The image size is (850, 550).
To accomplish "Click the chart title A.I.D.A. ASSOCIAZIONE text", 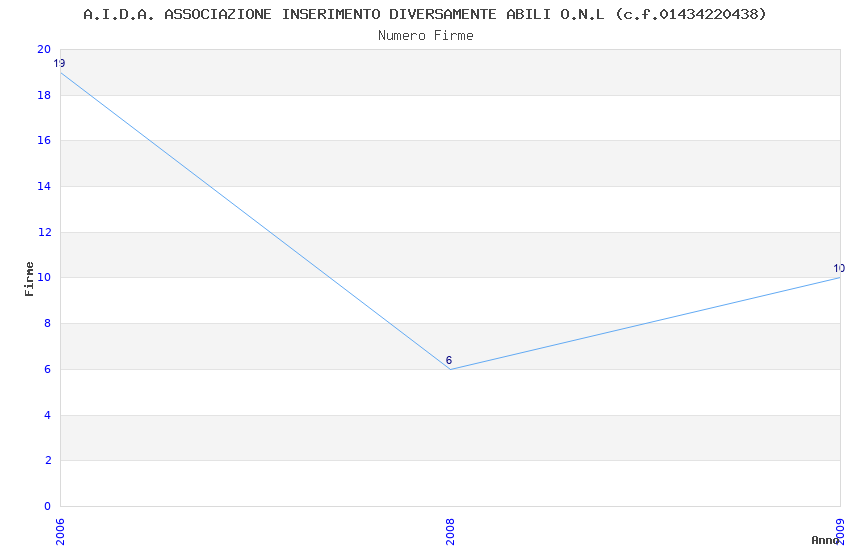I will (425, 14).
